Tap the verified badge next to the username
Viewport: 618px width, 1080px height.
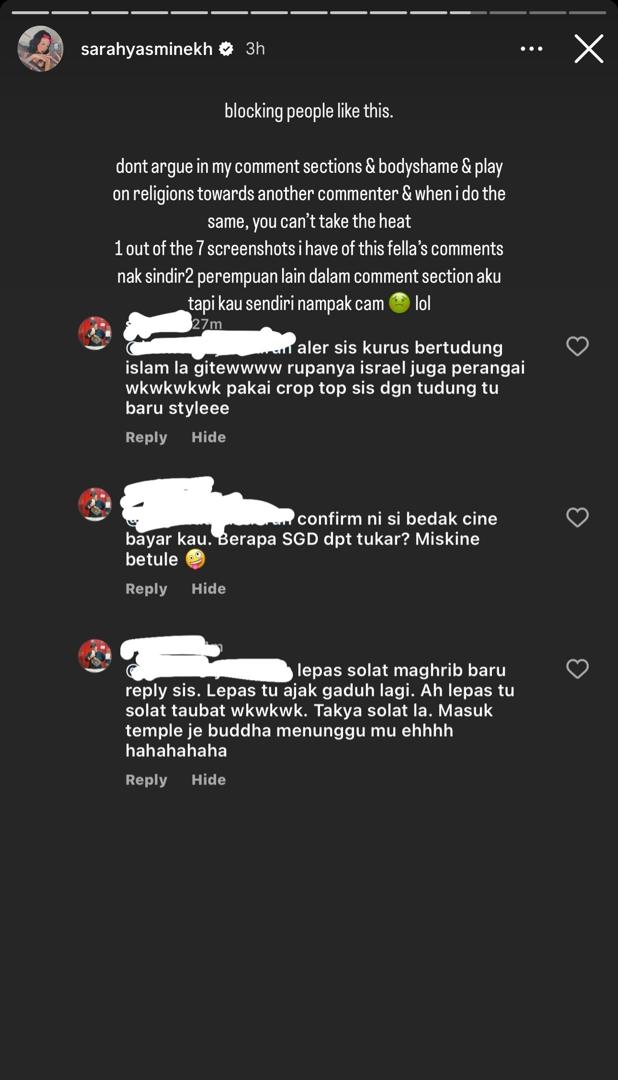tap(226, 49)
